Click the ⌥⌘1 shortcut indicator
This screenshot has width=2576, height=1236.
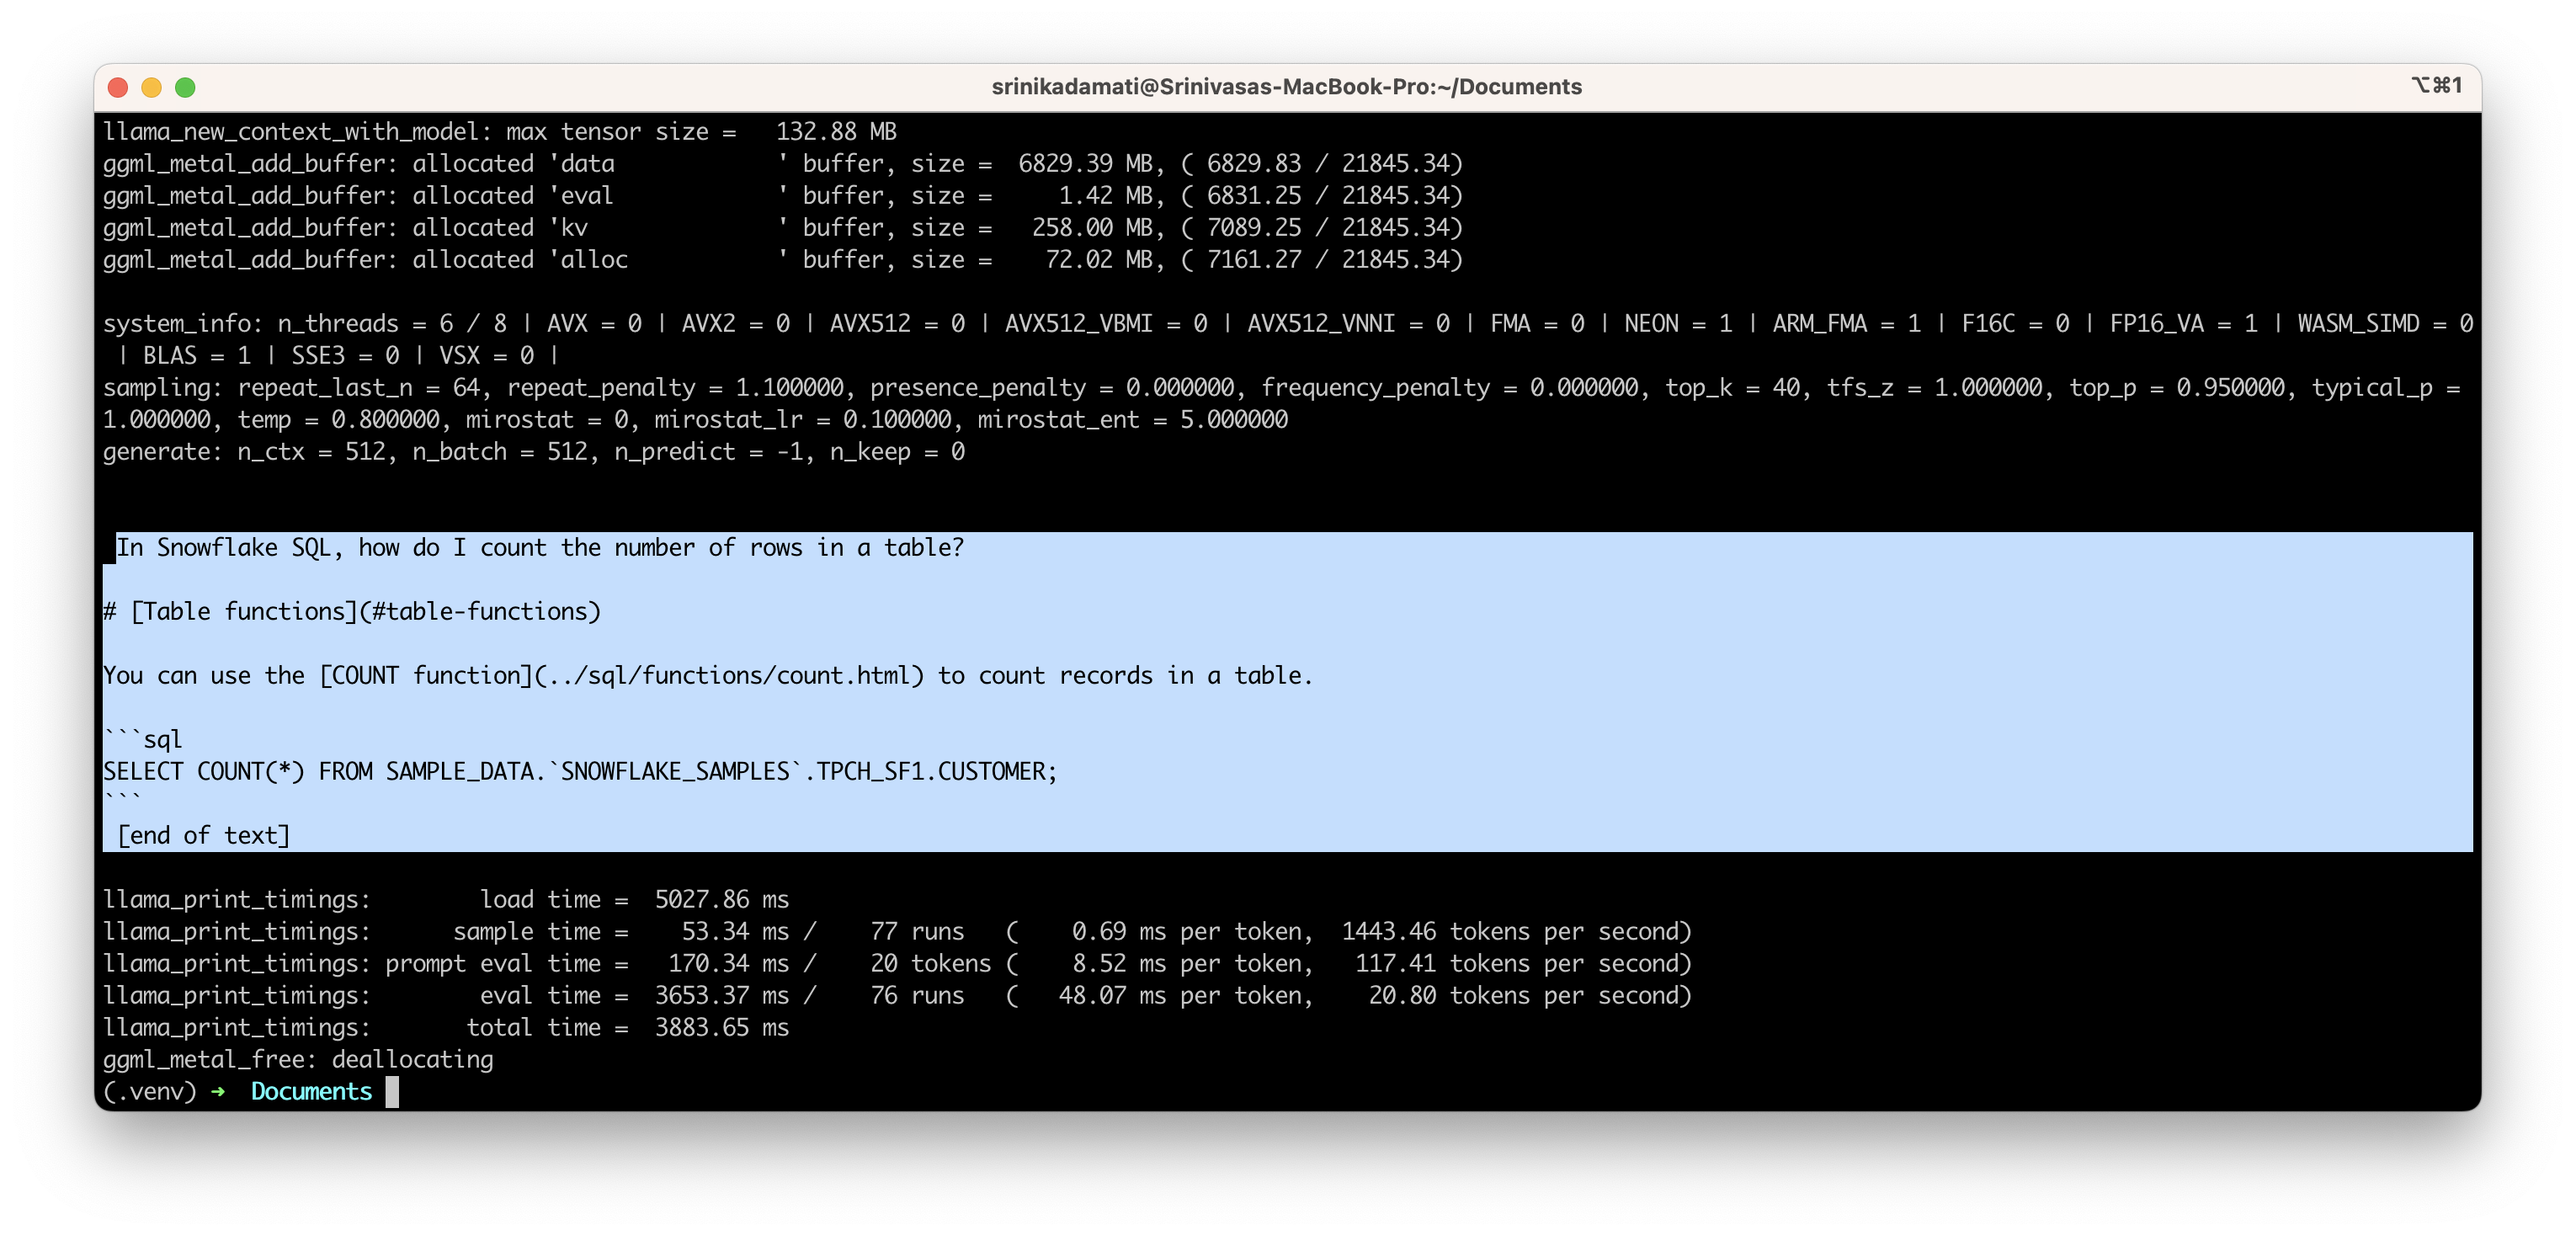coord(2436,85)
